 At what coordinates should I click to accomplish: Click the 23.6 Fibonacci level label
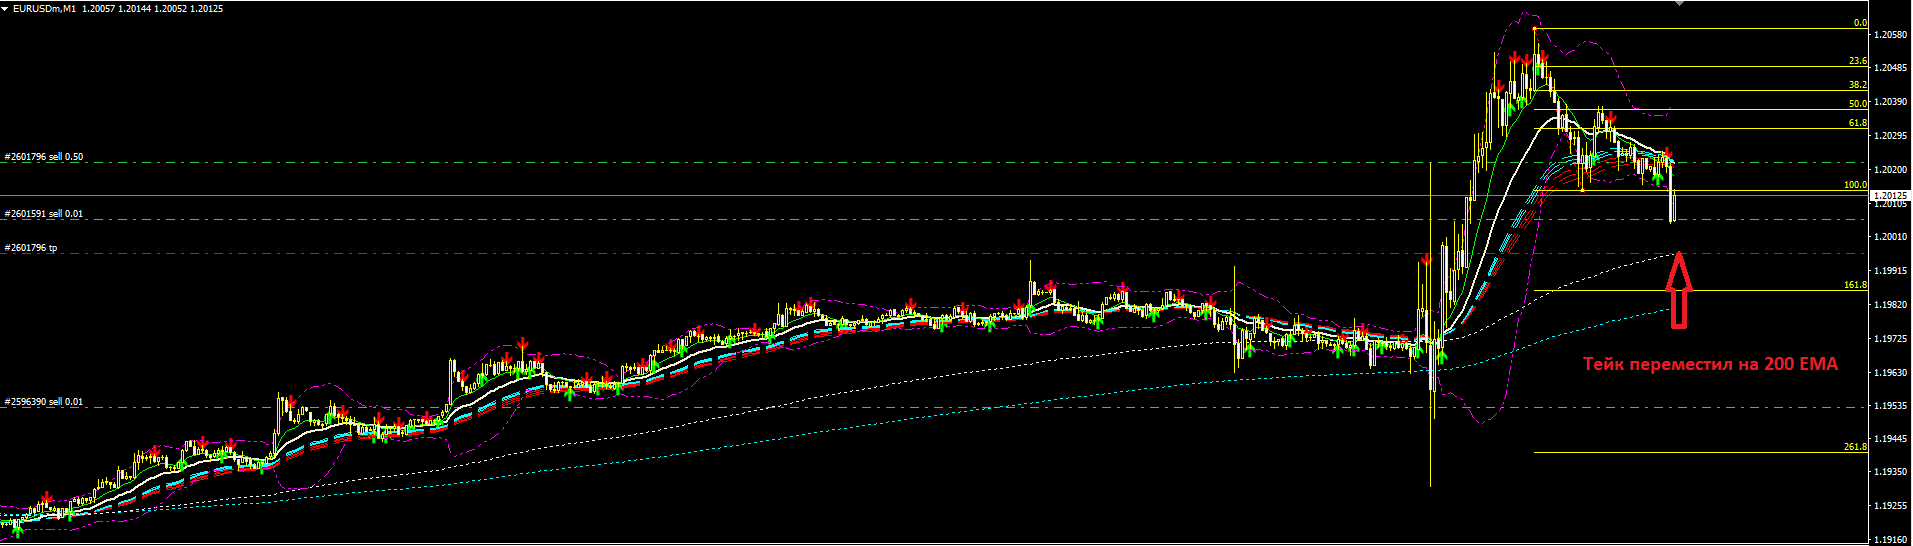click(1858, 61)
